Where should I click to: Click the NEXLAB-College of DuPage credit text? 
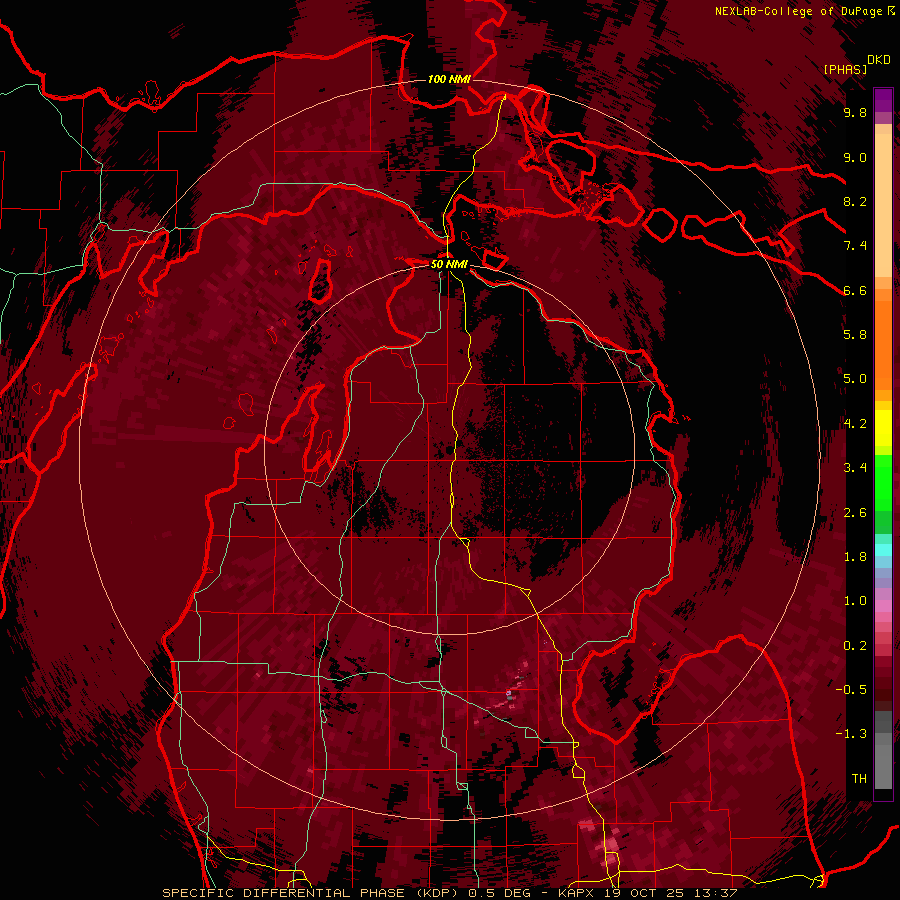(x=798, y=11)
